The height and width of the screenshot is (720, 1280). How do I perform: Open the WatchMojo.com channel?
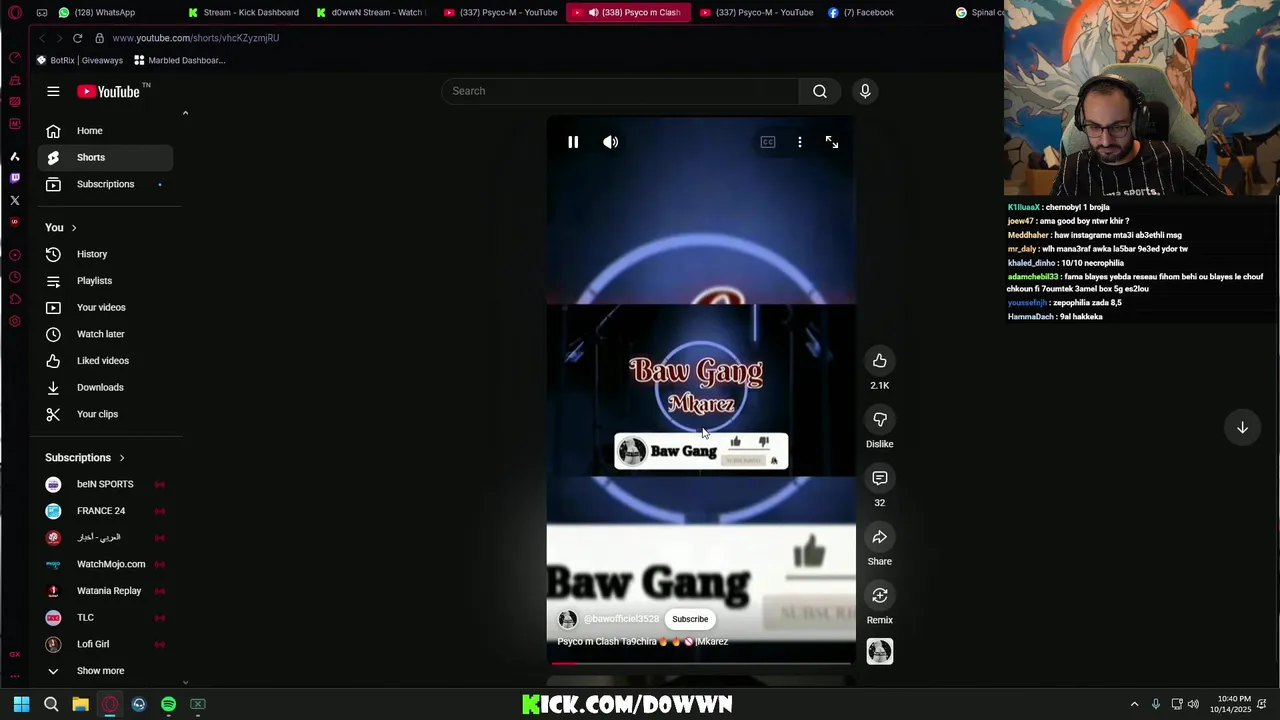[x=105, y=564]
